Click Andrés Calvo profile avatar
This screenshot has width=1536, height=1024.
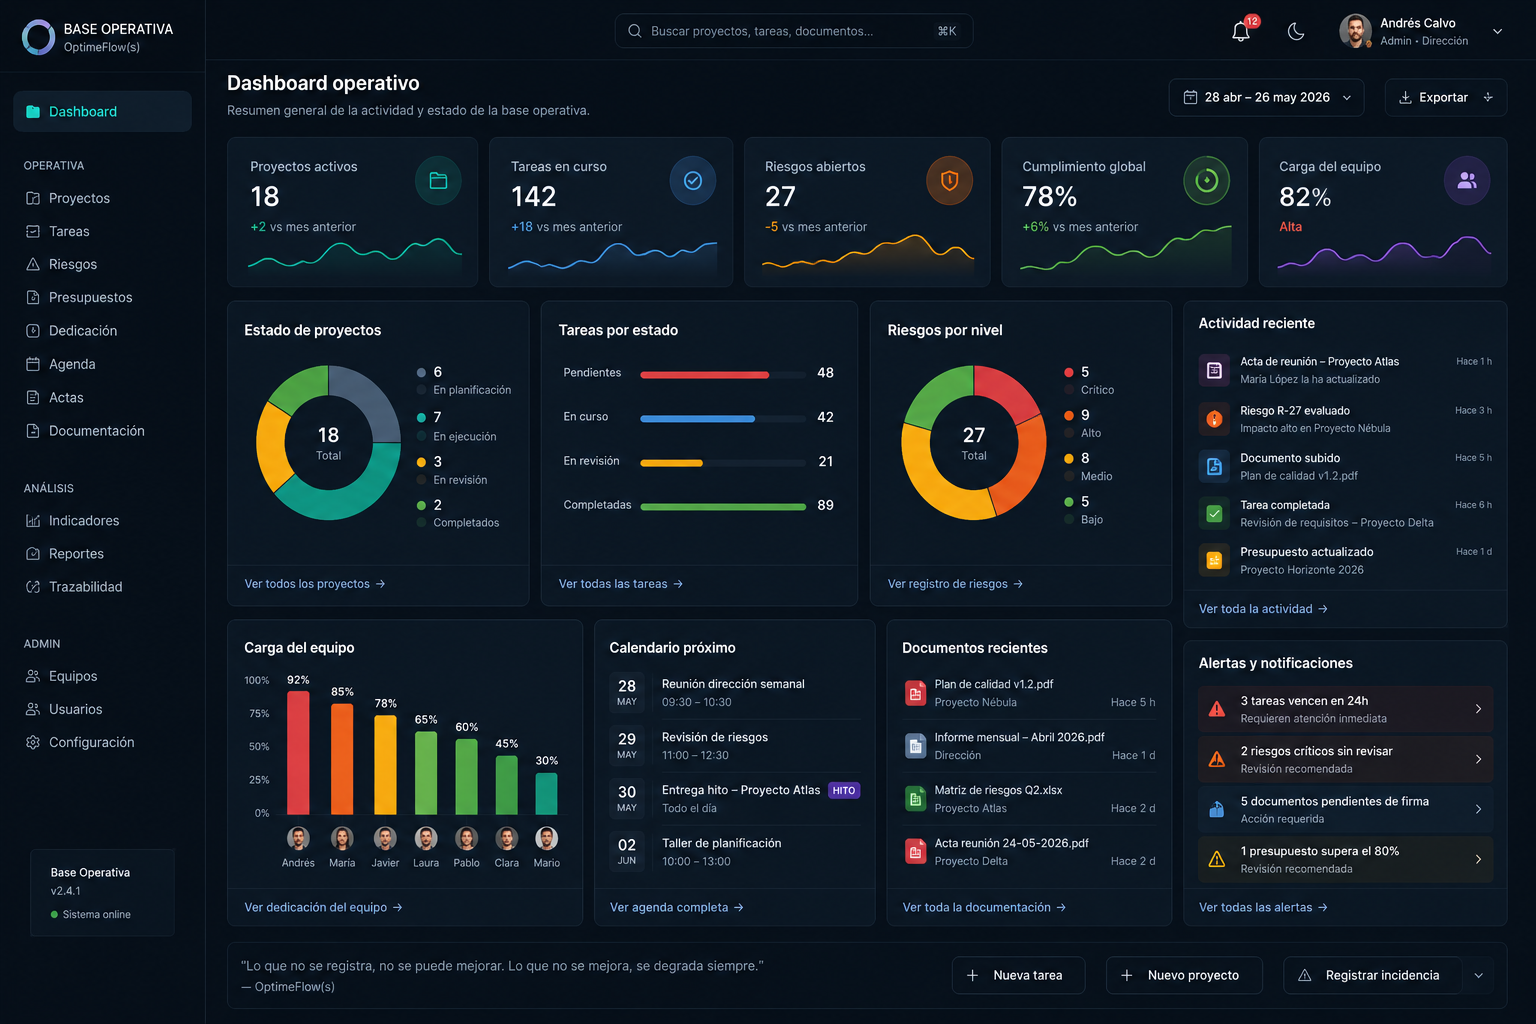pos(1355,31)
